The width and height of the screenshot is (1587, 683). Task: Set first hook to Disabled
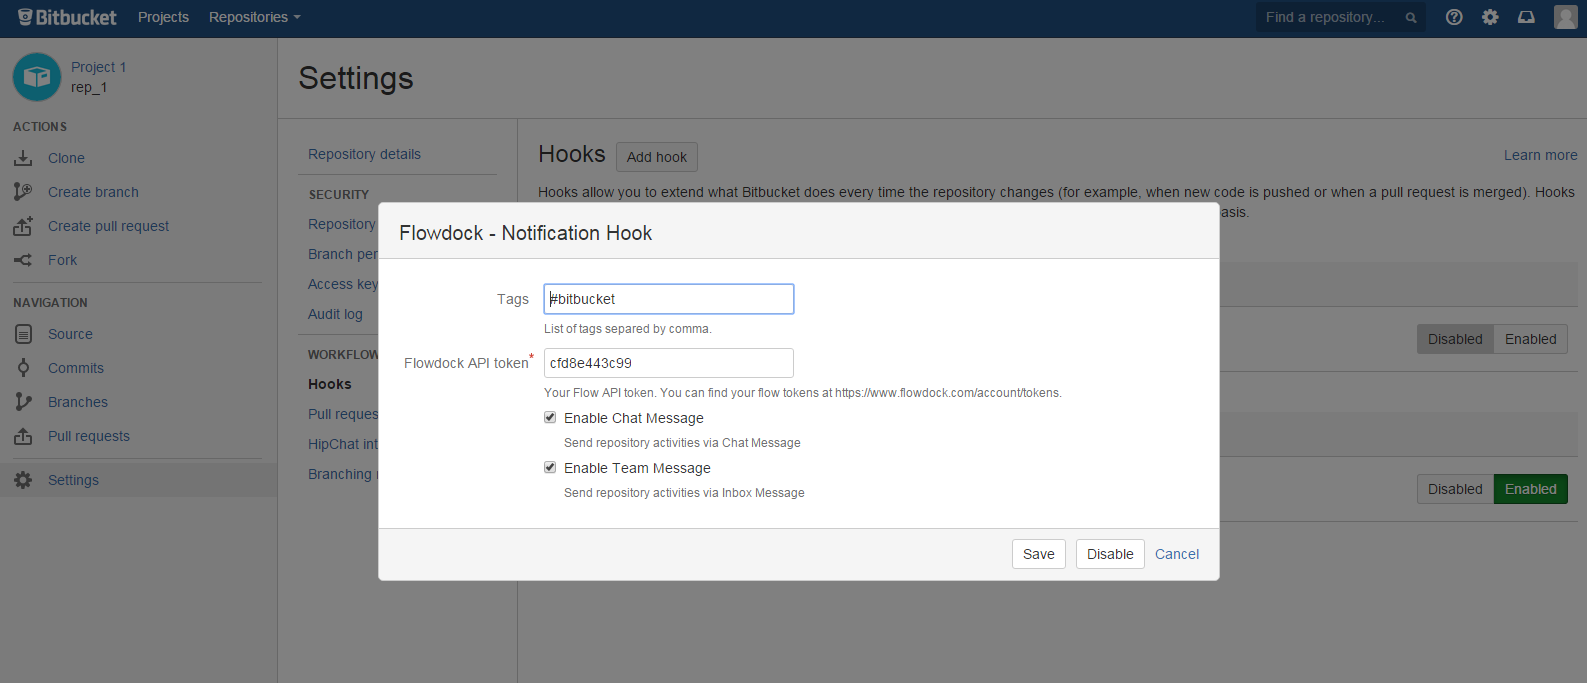(x=1455, y=339)
